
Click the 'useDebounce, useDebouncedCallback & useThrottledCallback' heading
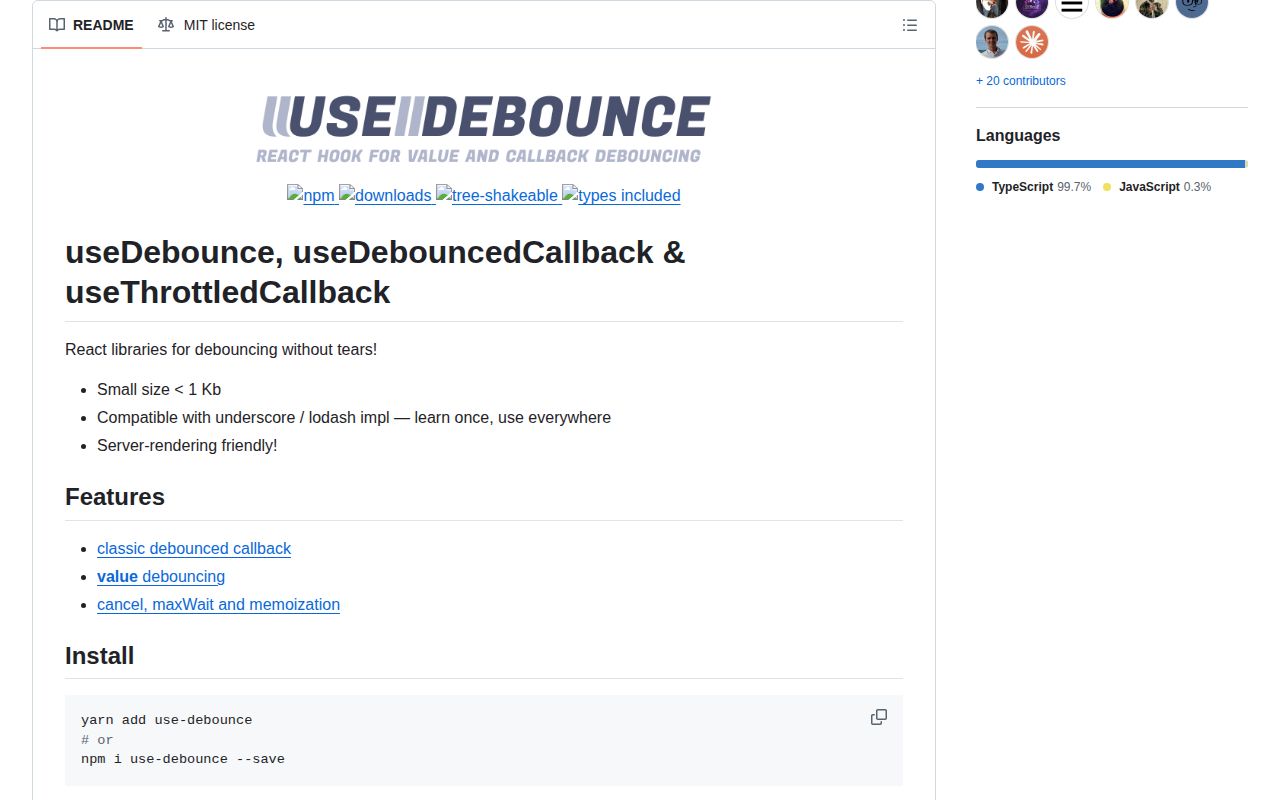(375, 272)
